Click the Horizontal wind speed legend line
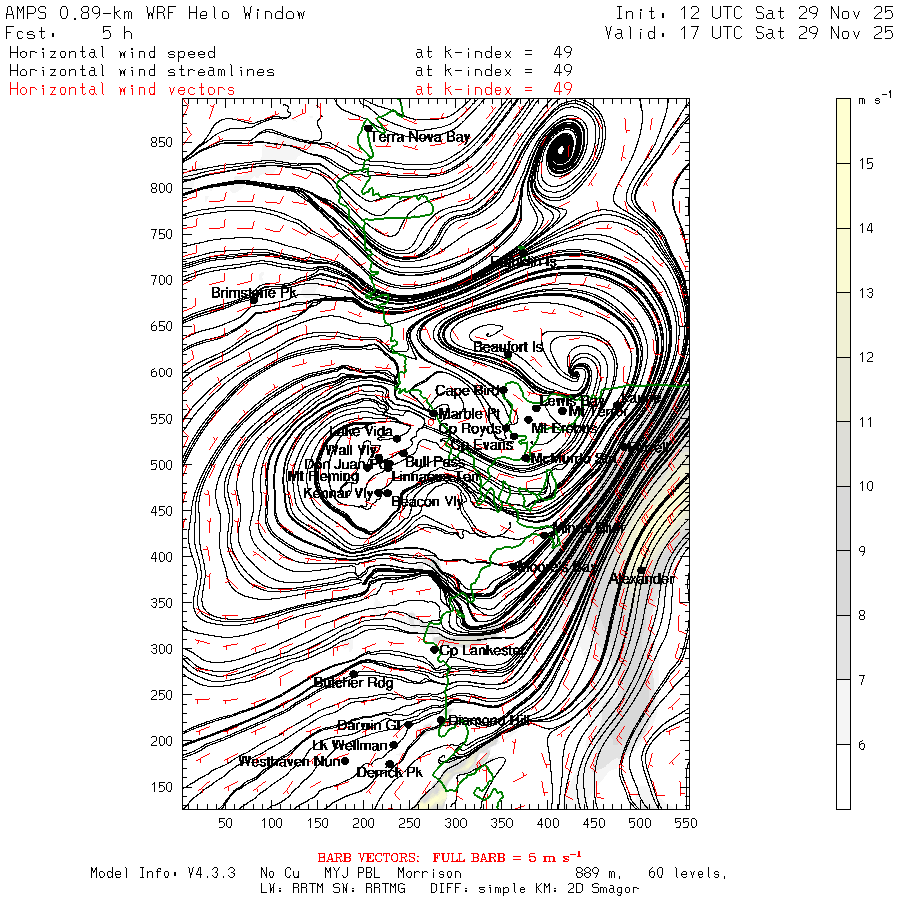This screenshot has width=900, height=900. (112, 53)
